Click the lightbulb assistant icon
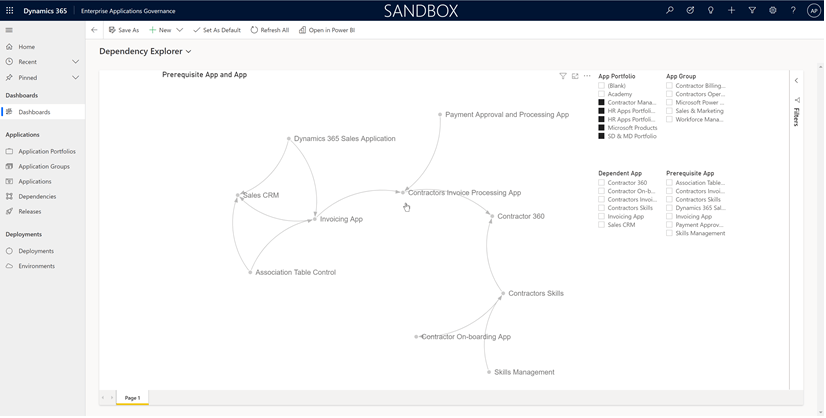826x418 pixels. (711, 10)
